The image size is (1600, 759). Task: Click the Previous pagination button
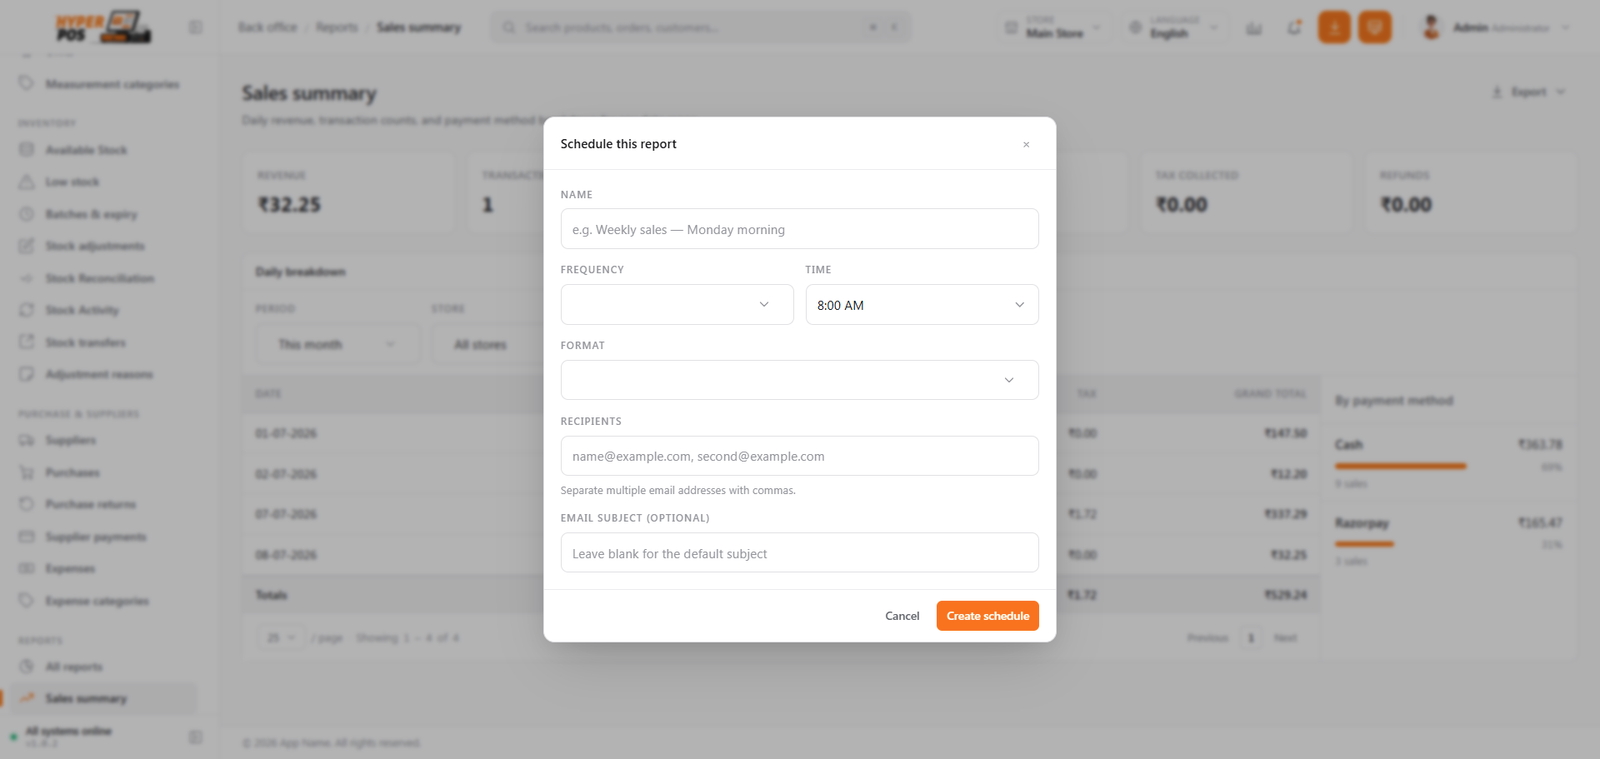1207,638
